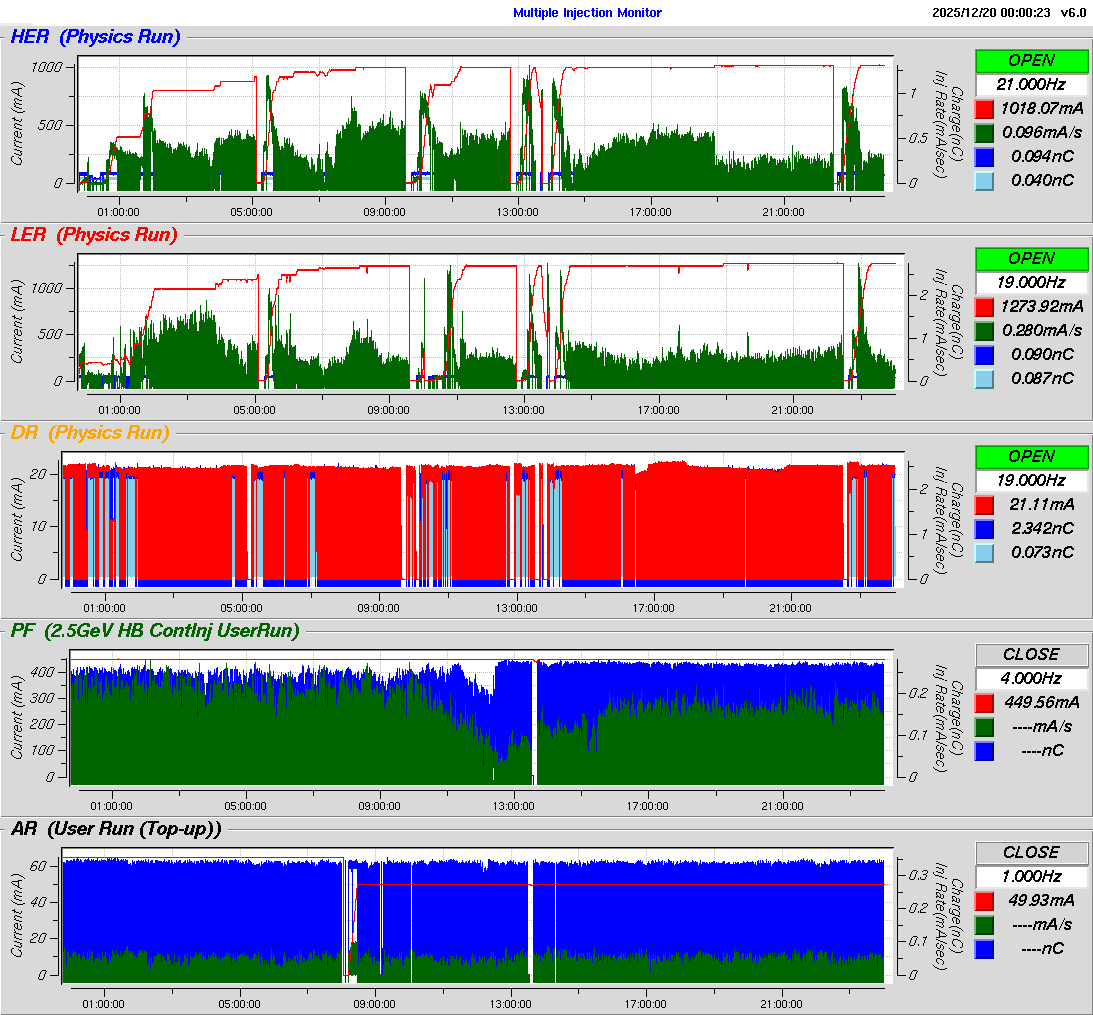1093x1015 pixels.
Task: Click the red swatch beside PF 449.56mA
Action: tap(984, 702)
